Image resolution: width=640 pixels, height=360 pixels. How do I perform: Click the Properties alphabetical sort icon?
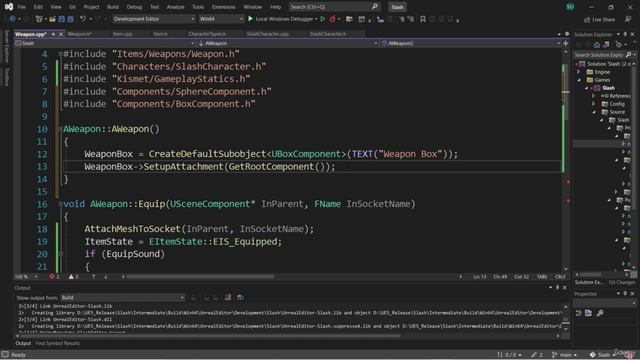click(x=588, y=313)
